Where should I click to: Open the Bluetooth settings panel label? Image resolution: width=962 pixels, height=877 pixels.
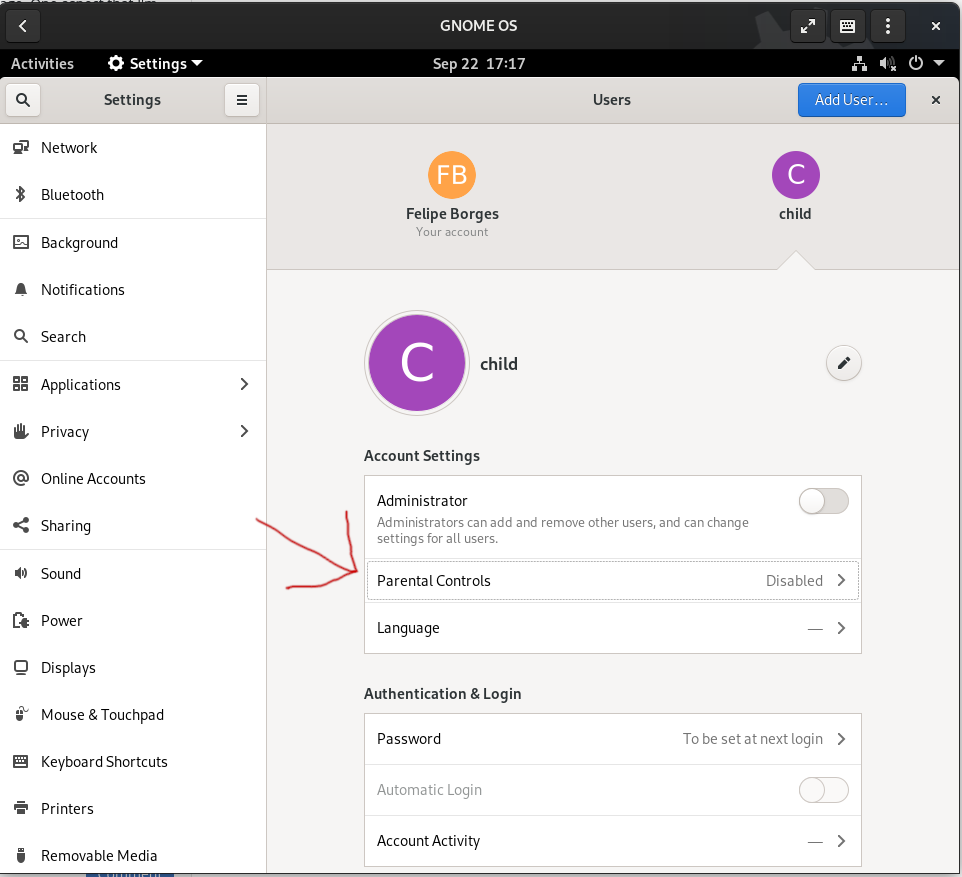click(x=72, y=195)
